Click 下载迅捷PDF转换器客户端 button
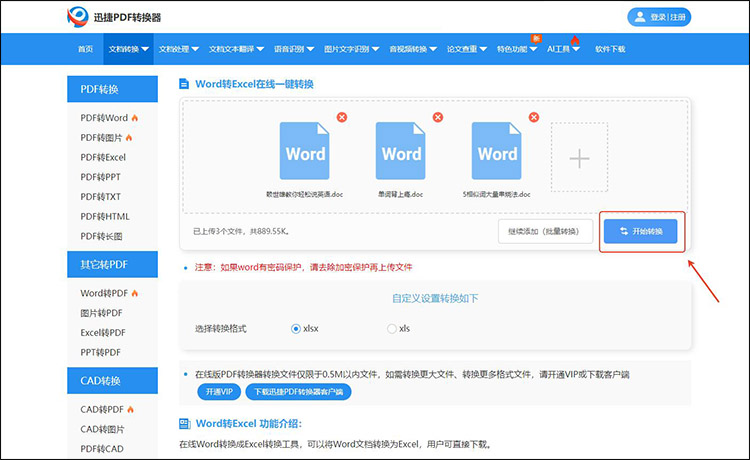This screenshot has width=750, height=460. pos(298,392)
